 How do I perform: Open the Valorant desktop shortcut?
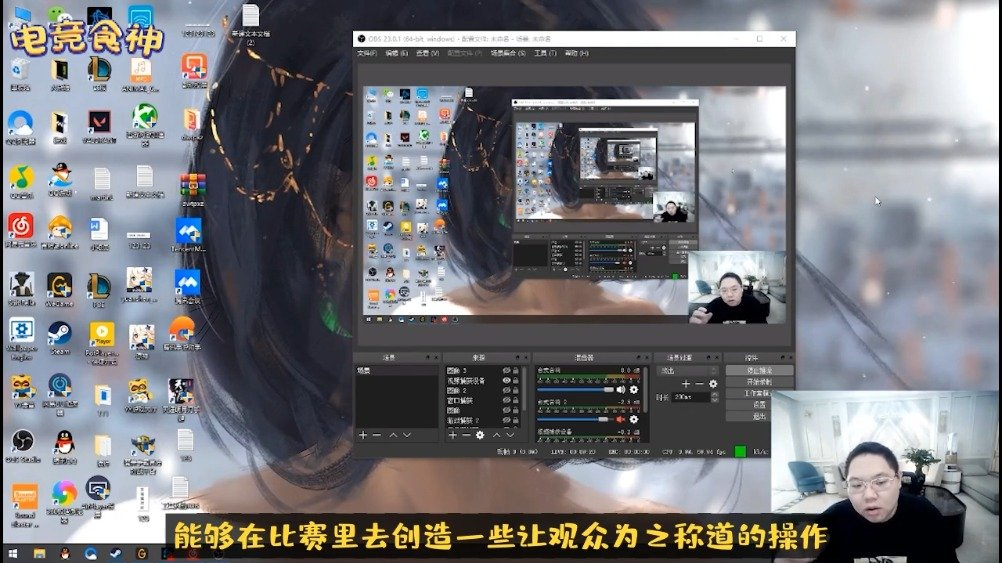click(x=99, y=126)
